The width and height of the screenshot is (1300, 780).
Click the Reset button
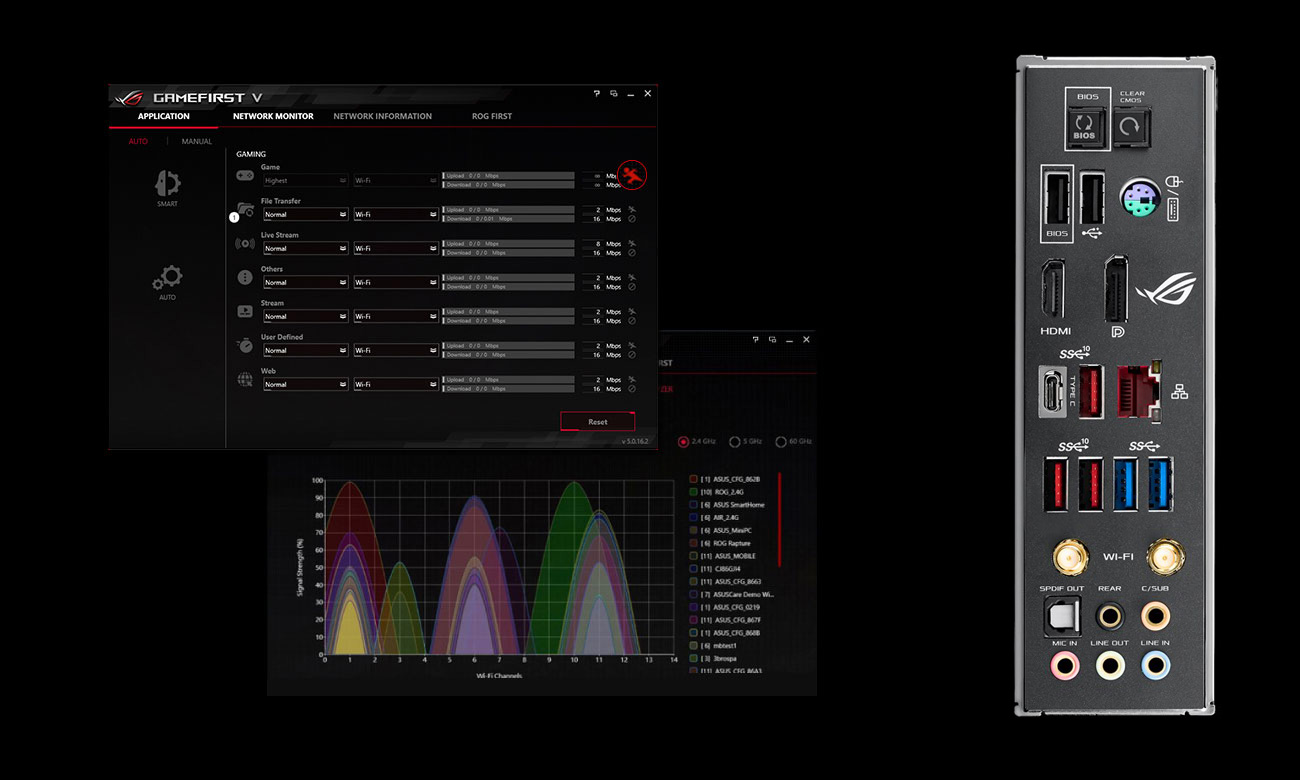tap(597, 421)
